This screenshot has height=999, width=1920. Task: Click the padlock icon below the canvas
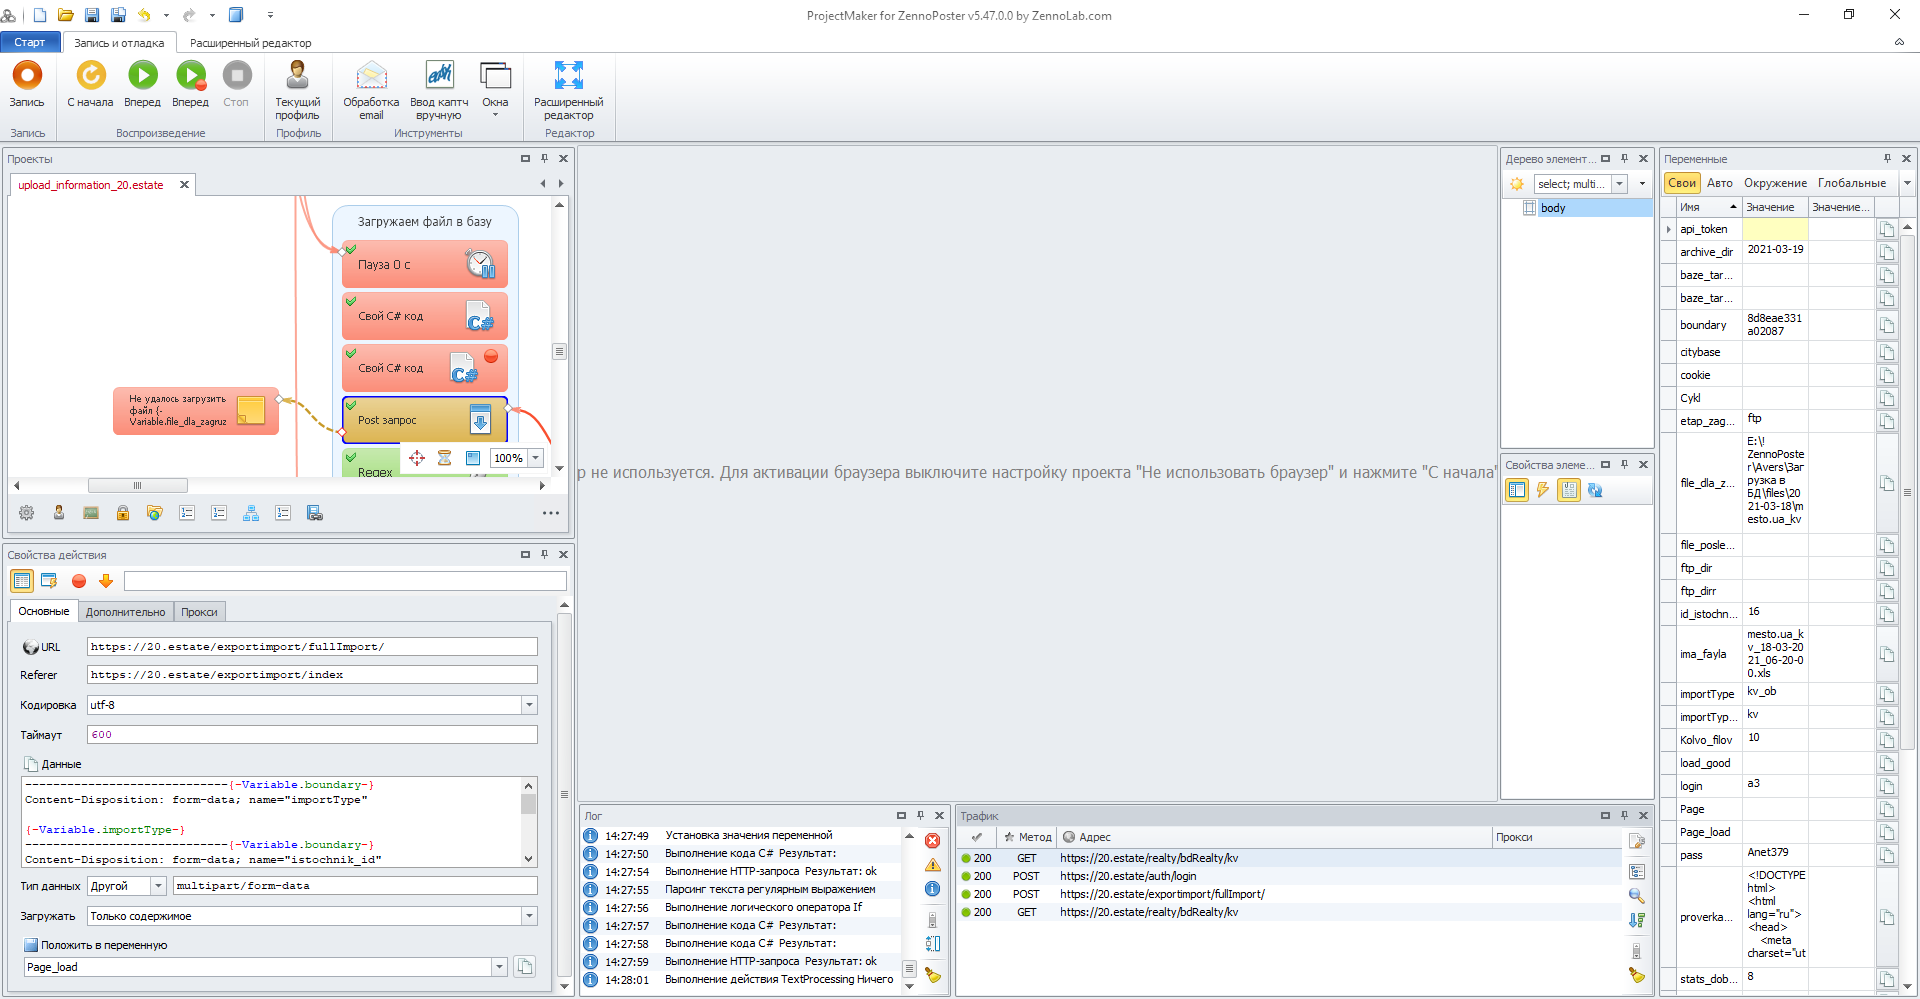[x=123, y=513]
